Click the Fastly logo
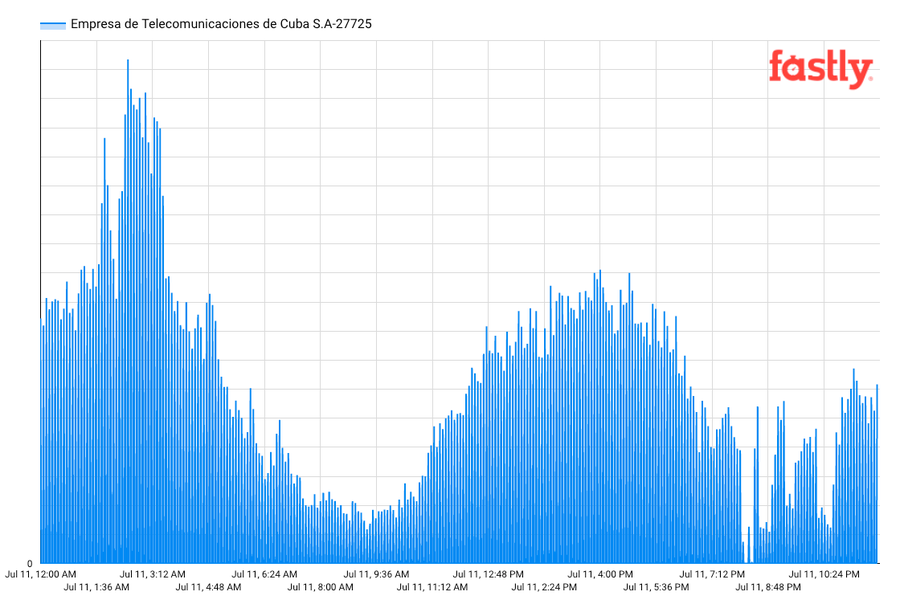Viewport: 900px width, 604px height. (821, 69)
